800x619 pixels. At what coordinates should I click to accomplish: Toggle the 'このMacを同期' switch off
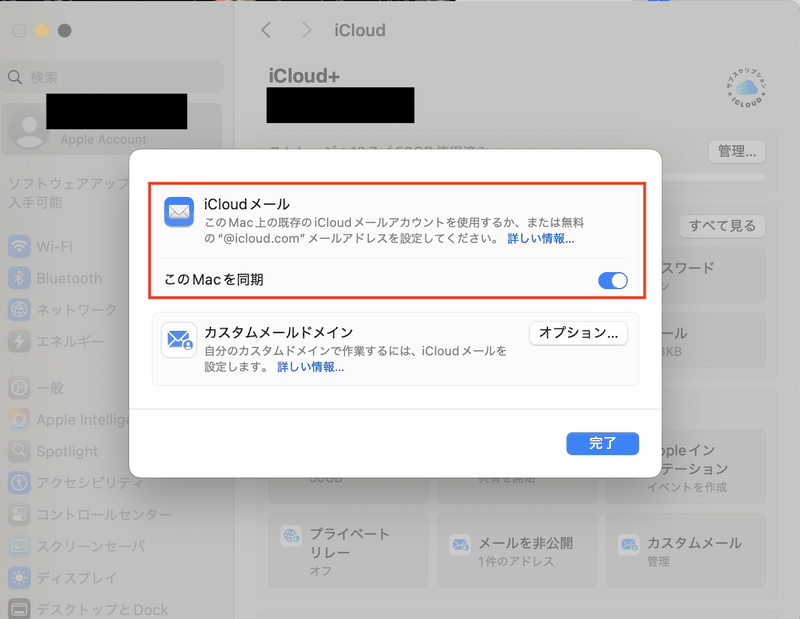tap(613, 280)
